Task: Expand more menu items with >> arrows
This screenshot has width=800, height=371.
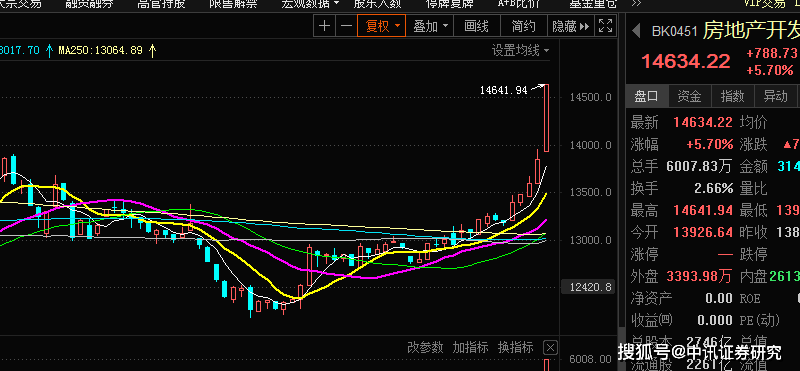Action: [636, 4]
